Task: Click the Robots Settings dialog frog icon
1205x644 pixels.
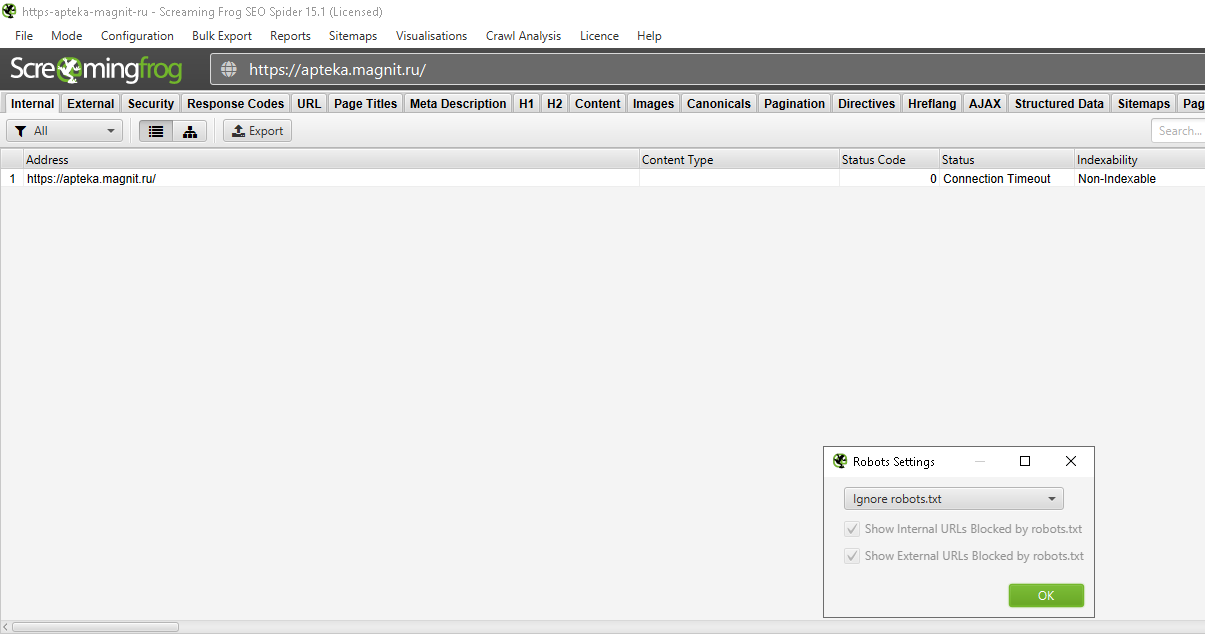Action: pyautogui.click(x=840, y=462)
